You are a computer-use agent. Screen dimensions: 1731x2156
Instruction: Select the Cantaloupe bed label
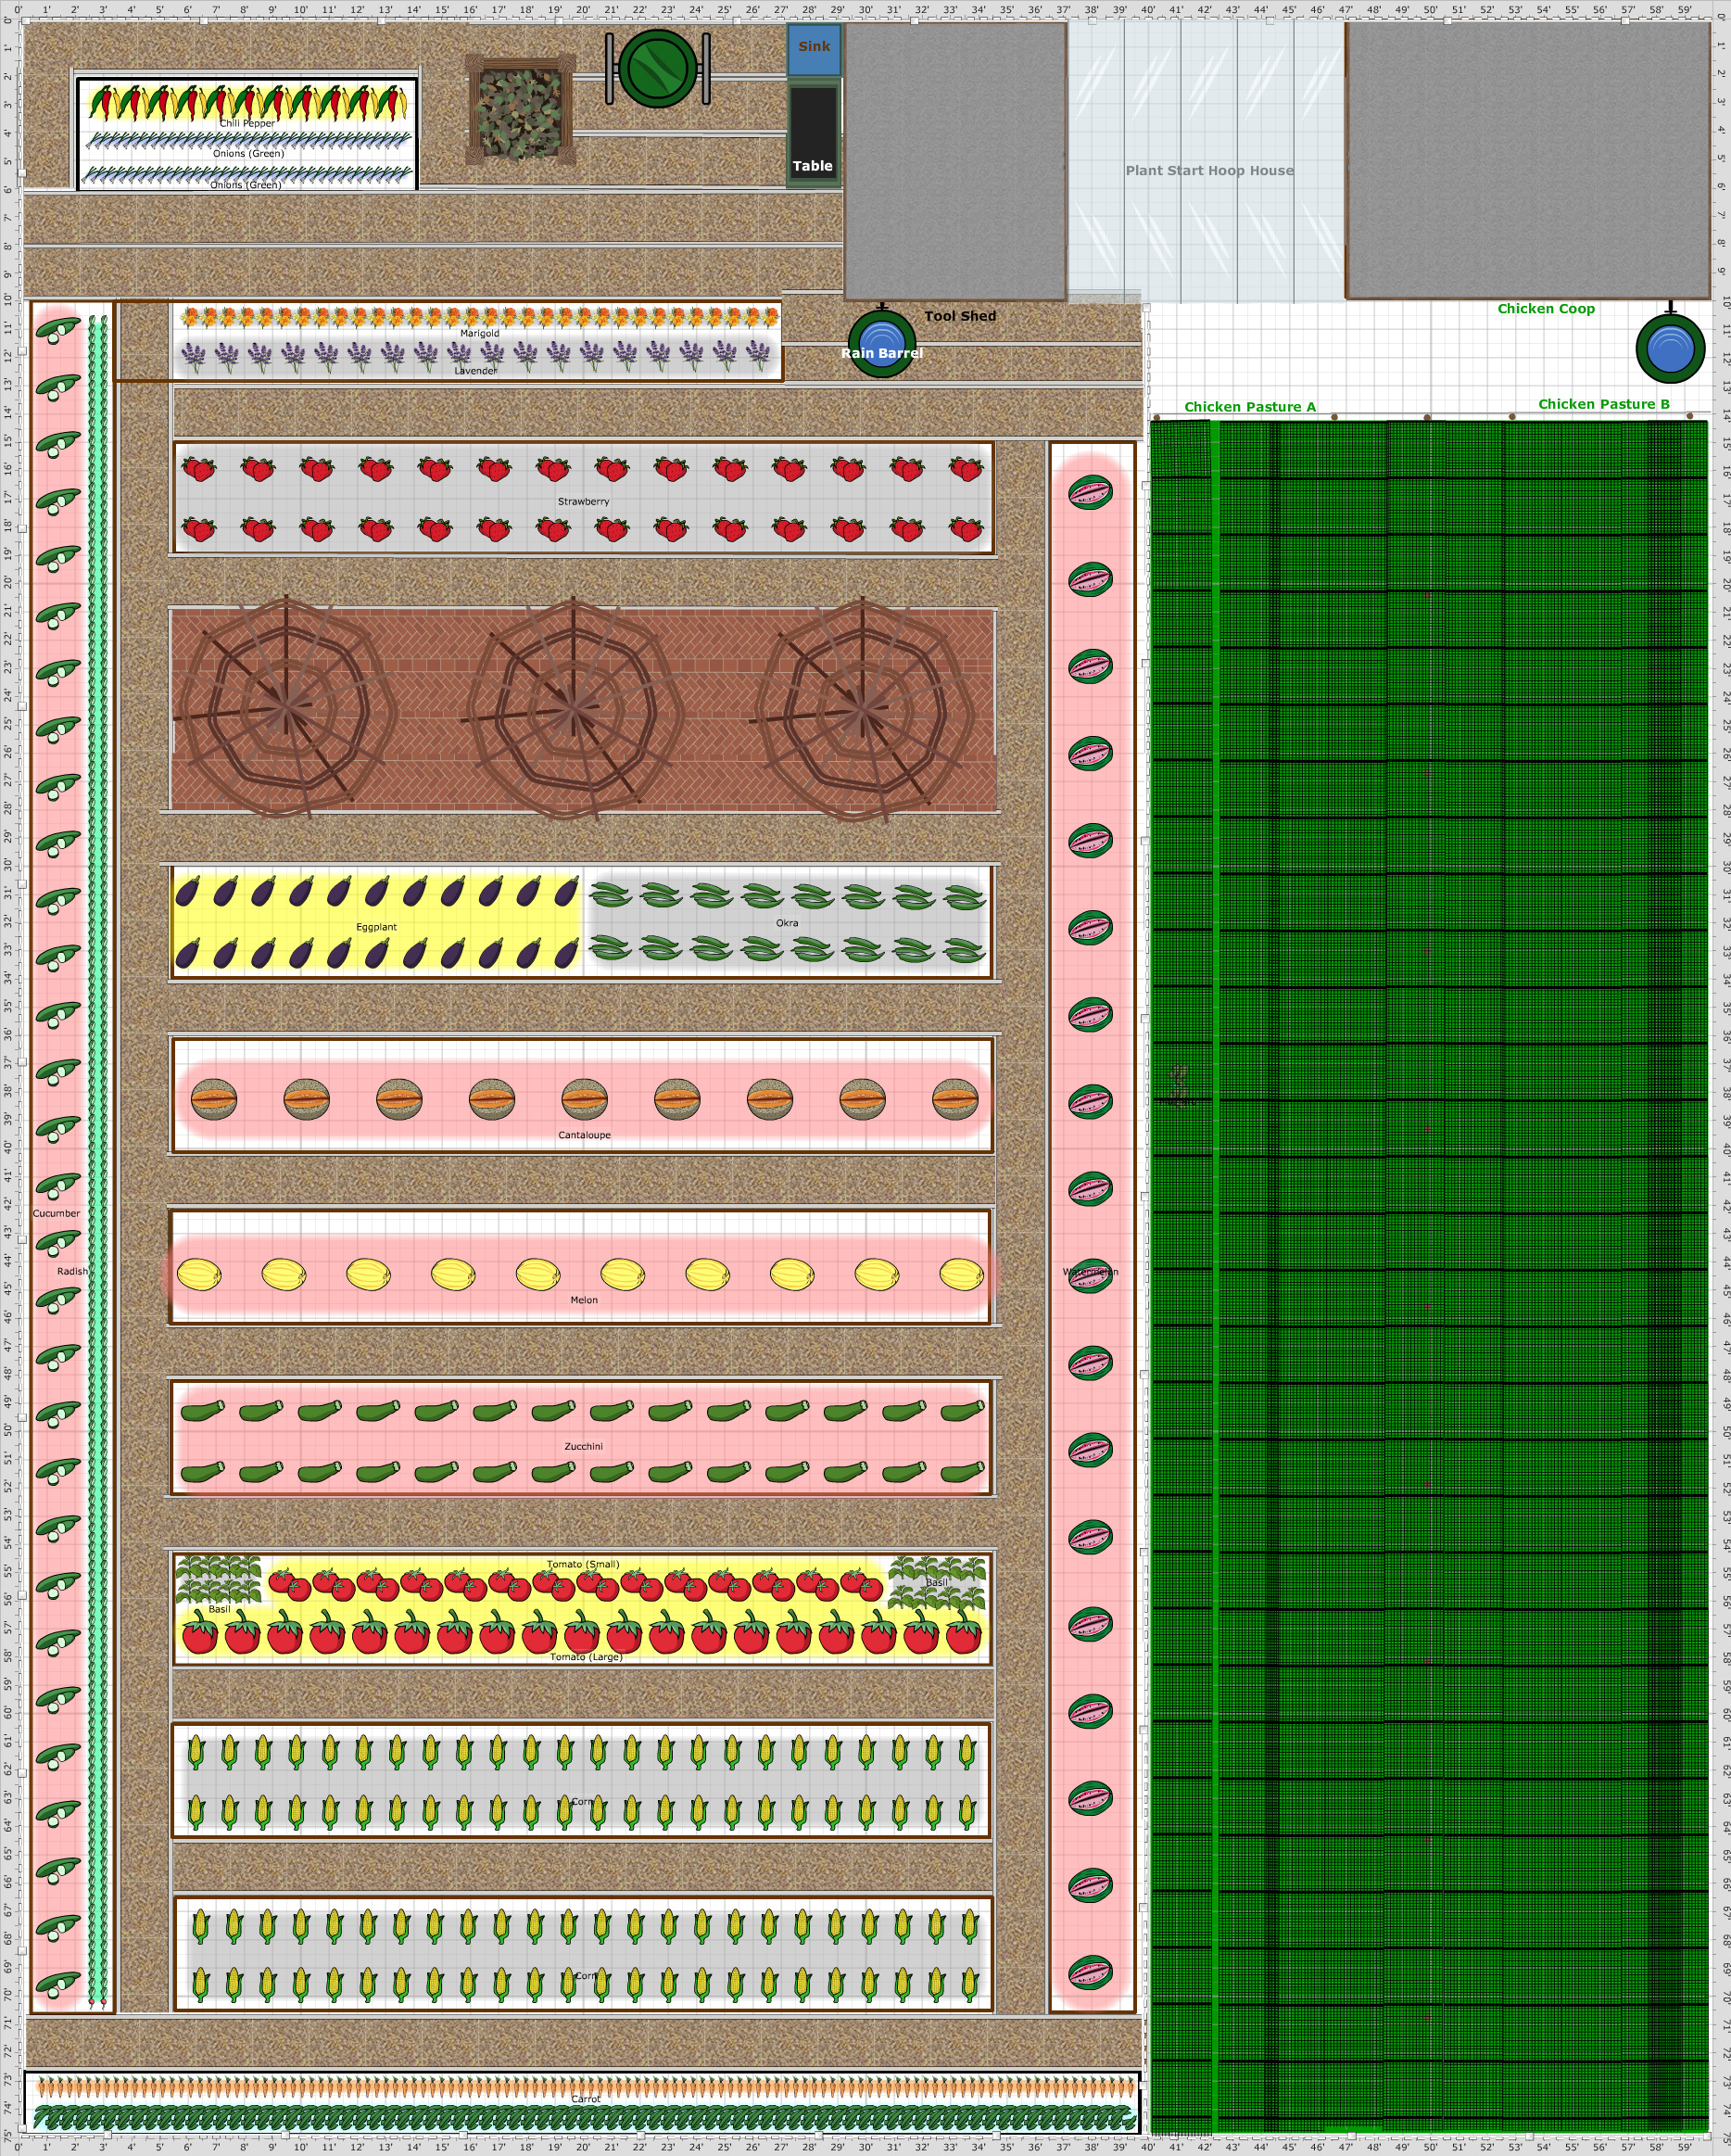point(584,1135)
